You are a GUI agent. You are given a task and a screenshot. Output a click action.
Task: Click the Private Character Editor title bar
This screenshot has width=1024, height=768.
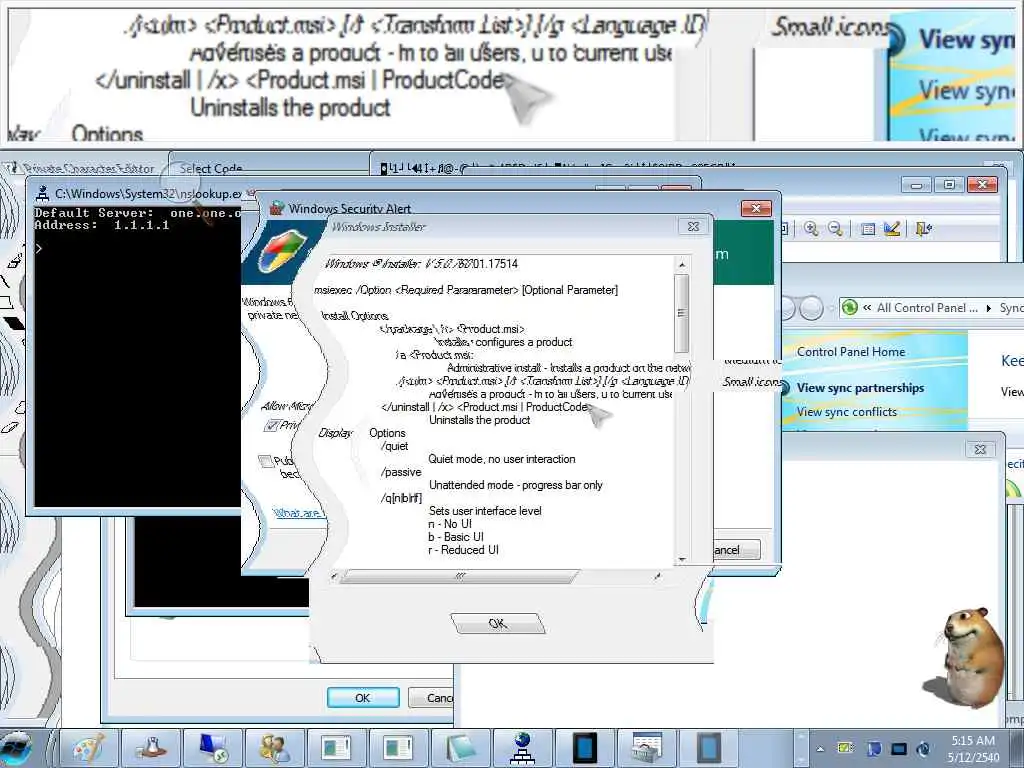88,168
